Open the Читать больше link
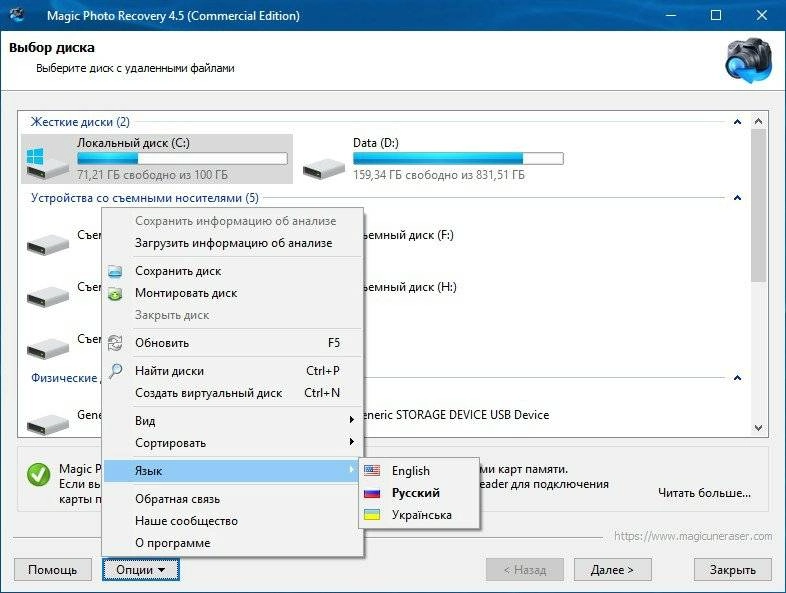The height and width of the screenshot is (593, 786). click(704, 493)
